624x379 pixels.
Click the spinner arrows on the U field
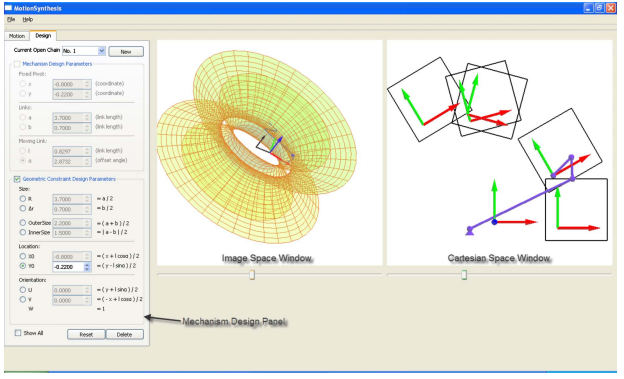87,290
